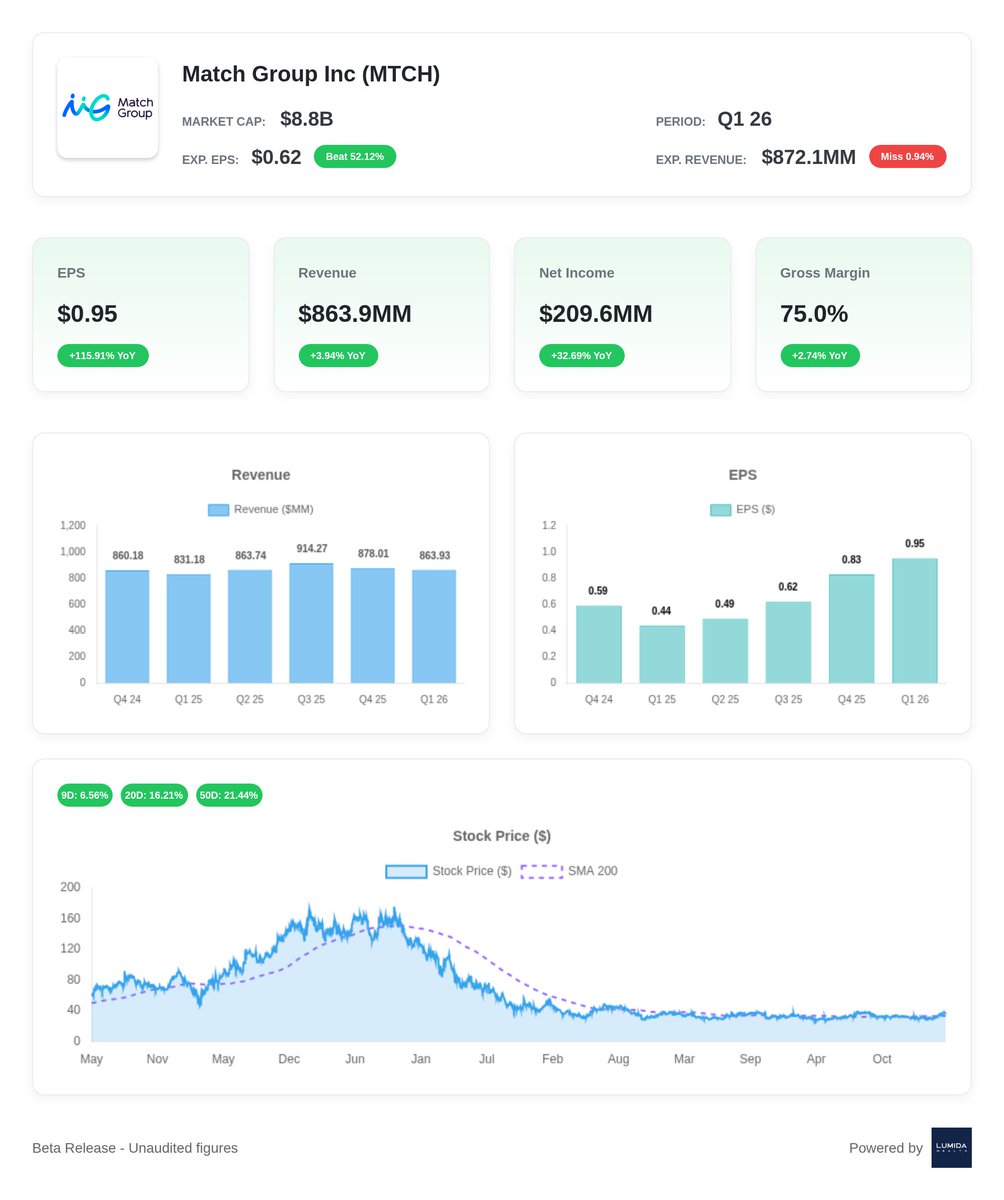Toggle the EPS ($) legend swatch
The width and height of the screenshot is (1004, 1200).
click(721, 510)
